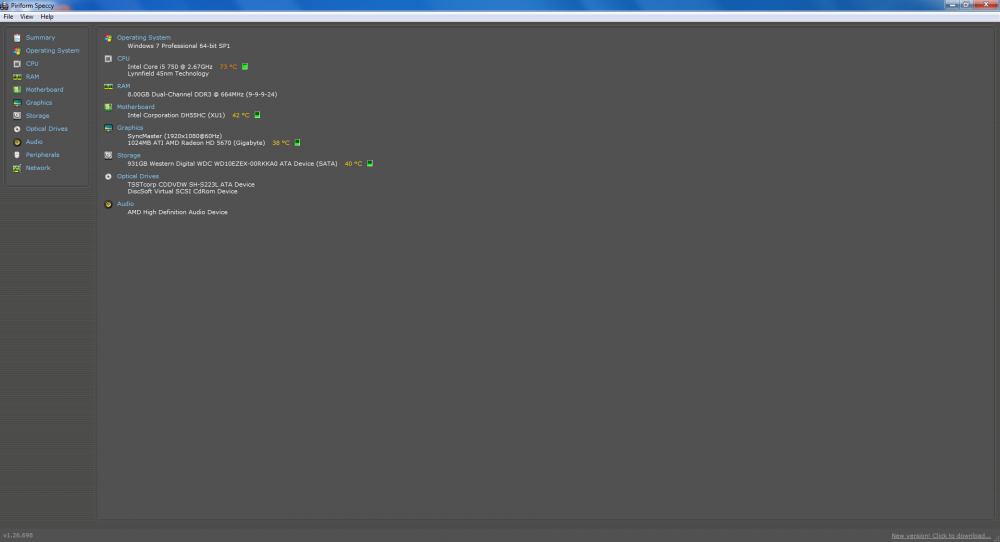1000x542 pixels.
Task: Go to the CPU sidebar section
Action: [x=32, y=64]
